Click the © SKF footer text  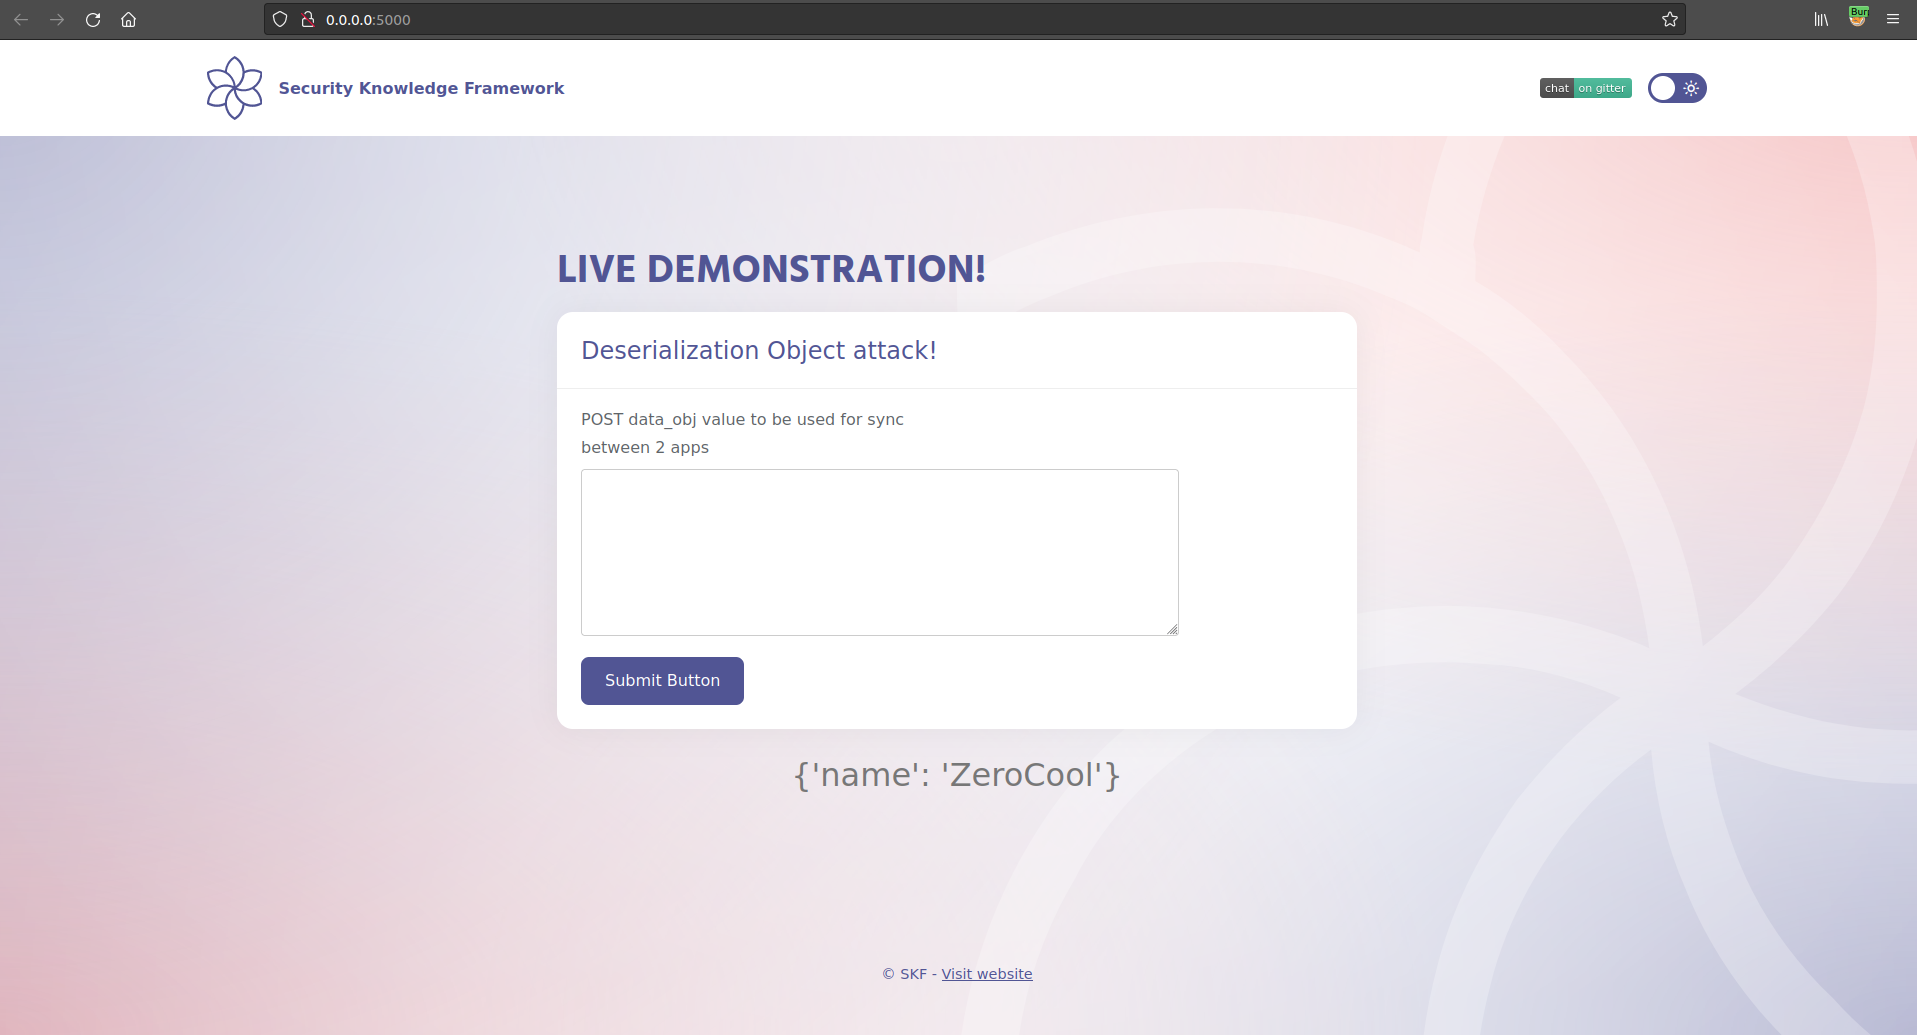click(904, 974)
